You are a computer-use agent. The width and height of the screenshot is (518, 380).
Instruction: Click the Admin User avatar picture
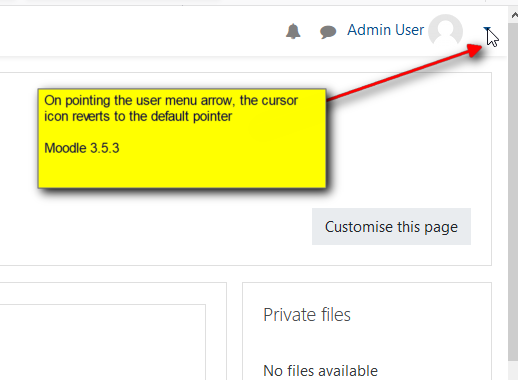[445, 31]
